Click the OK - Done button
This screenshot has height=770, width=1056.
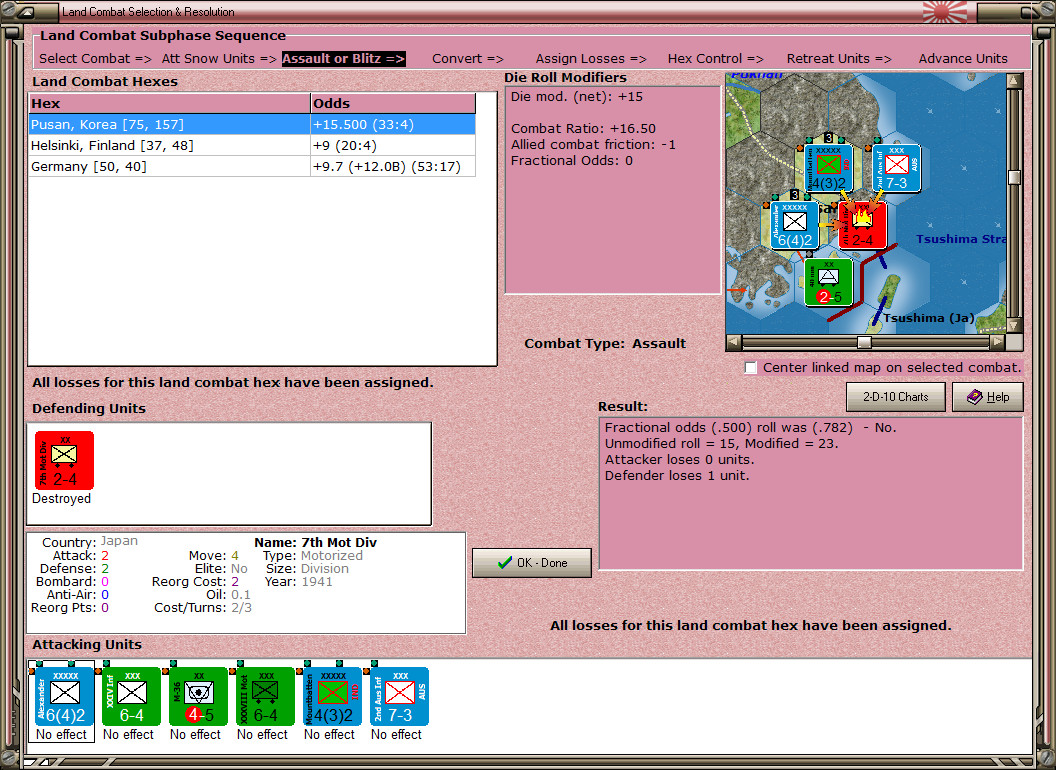pos(532,563)
